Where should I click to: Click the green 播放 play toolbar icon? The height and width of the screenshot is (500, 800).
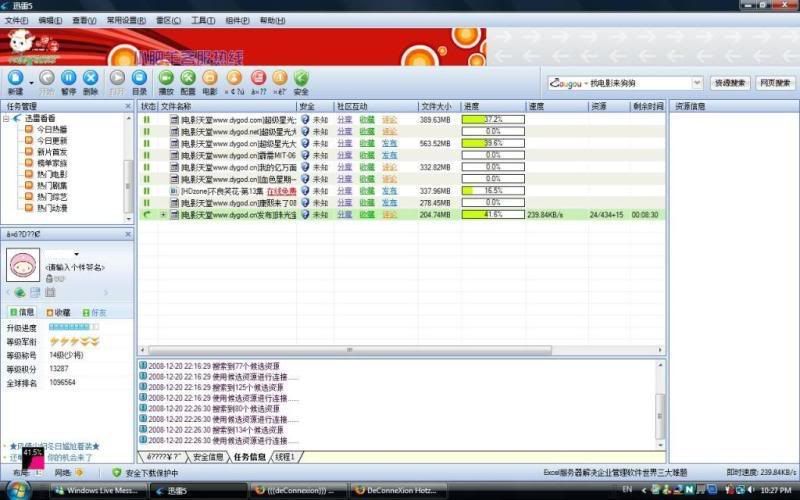coord(166,78)
